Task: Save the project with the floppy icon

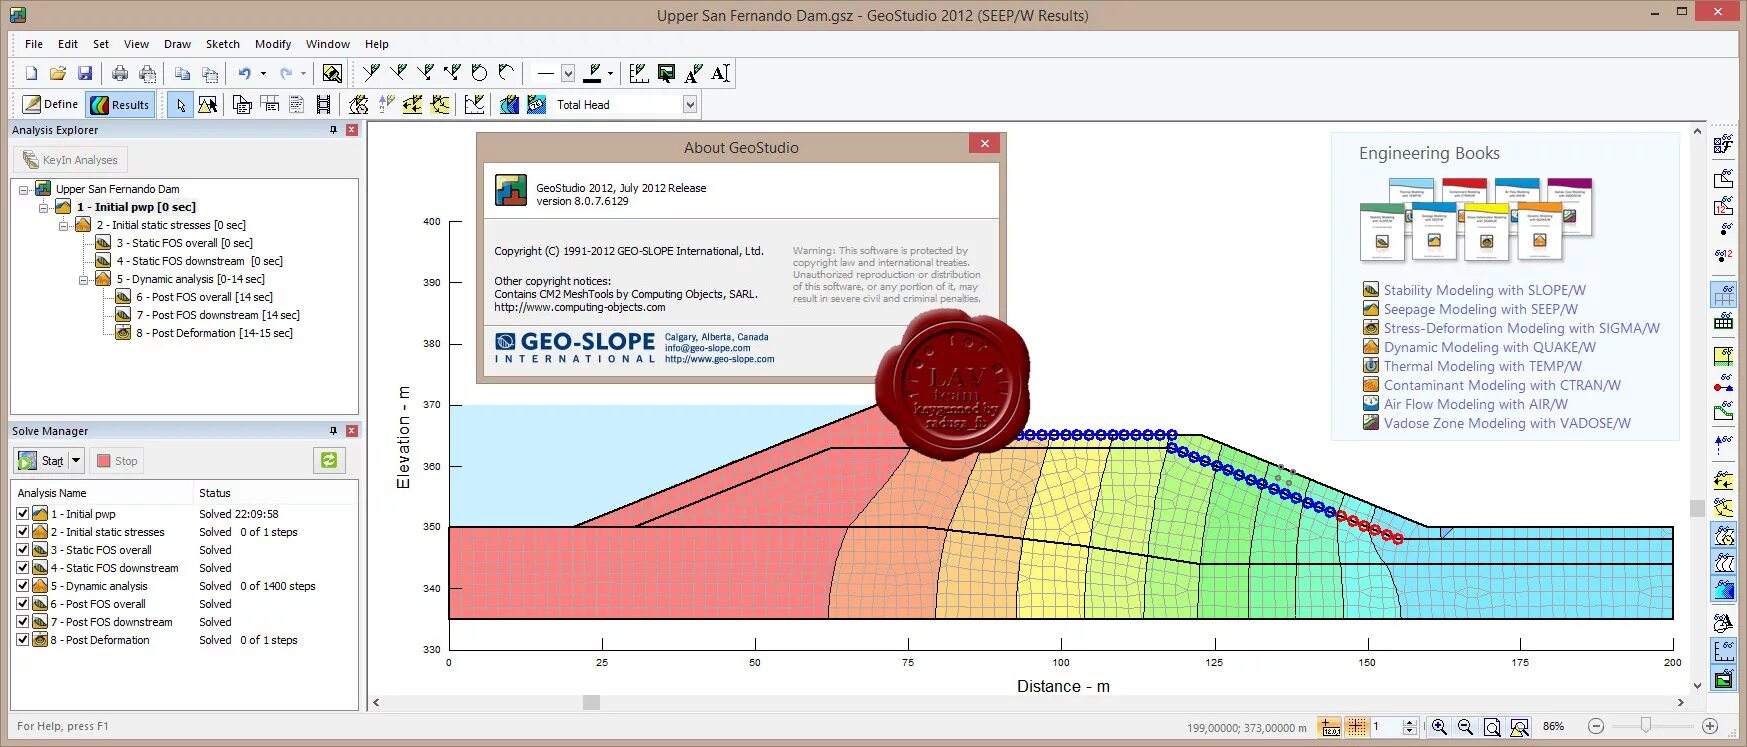Action: point(85,73)
